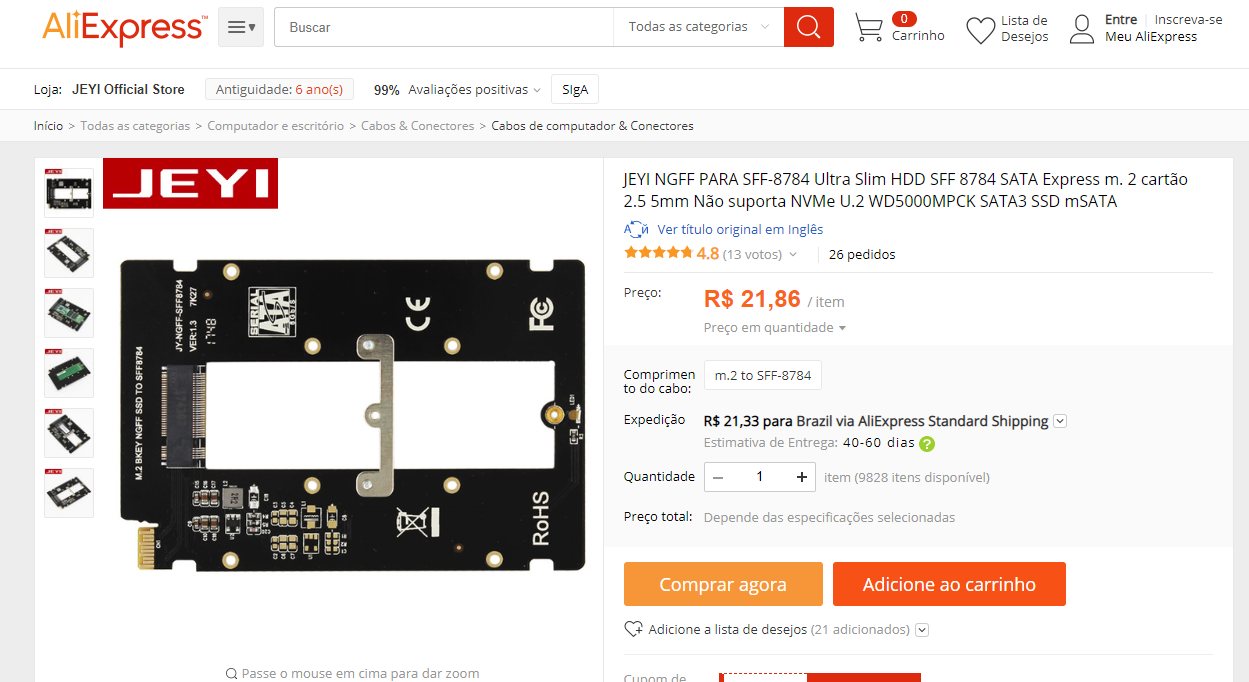1249x682 pixels.
Task: Click the orange search magnifier button
Action: tap(808, 27)
